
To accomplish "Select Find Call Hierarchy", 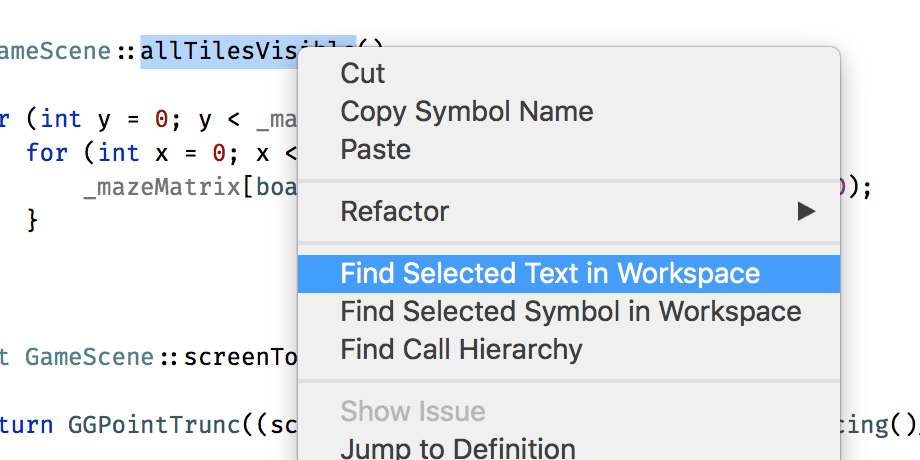I will pos(569,349).
